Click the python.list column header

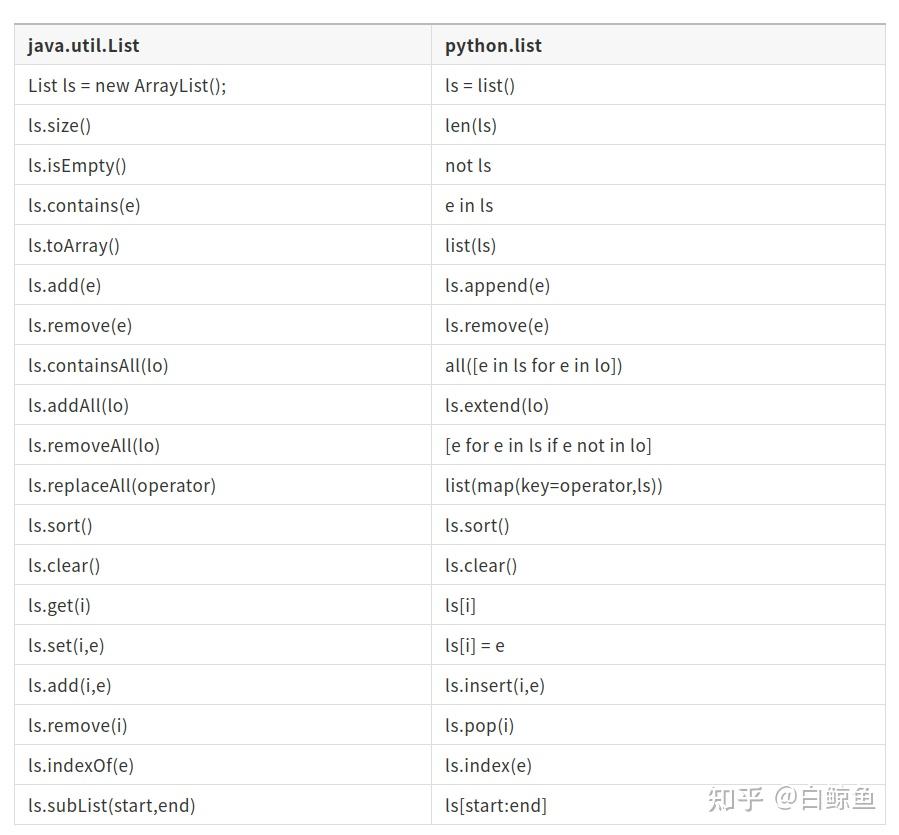coord(494,45)
